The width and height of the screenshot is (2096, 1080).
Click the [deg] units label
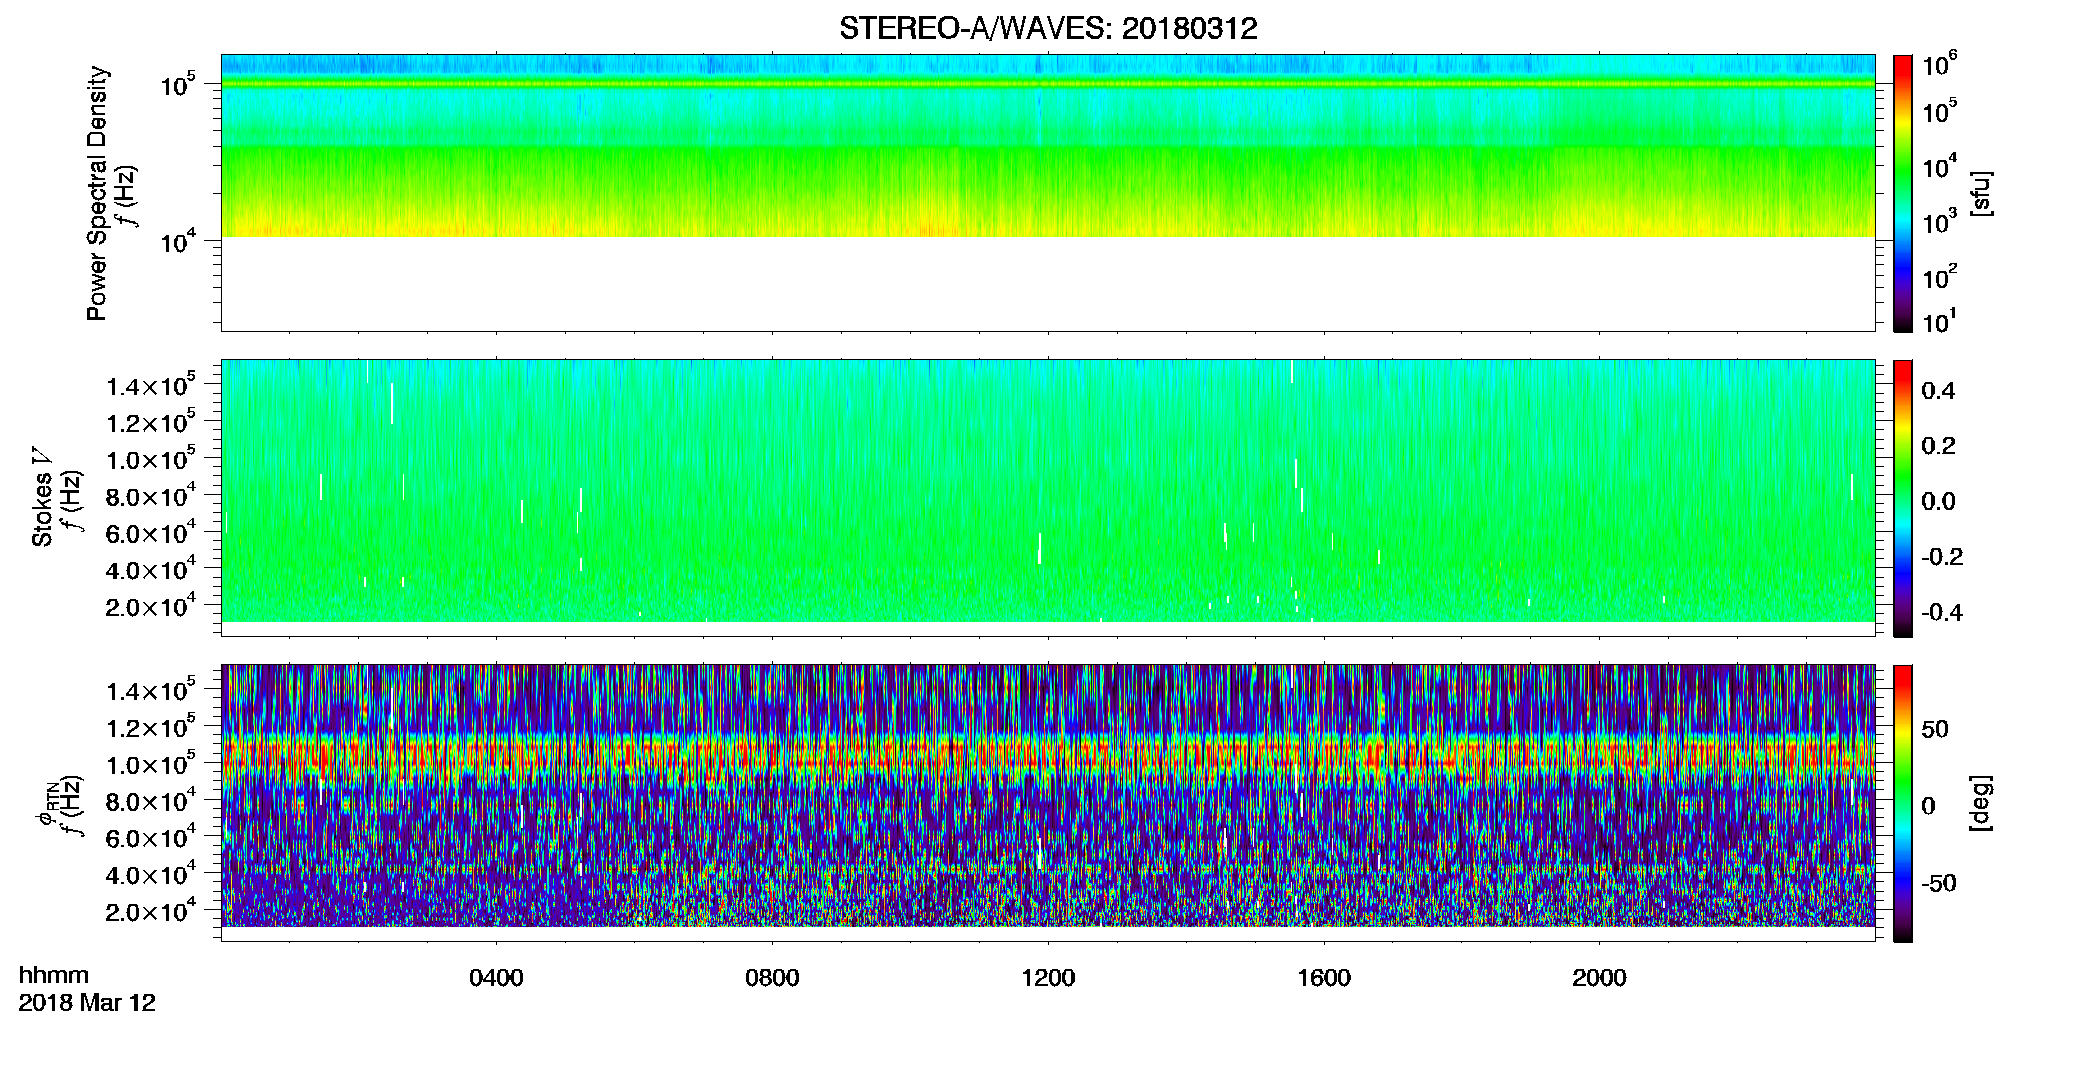(1981, 803)
